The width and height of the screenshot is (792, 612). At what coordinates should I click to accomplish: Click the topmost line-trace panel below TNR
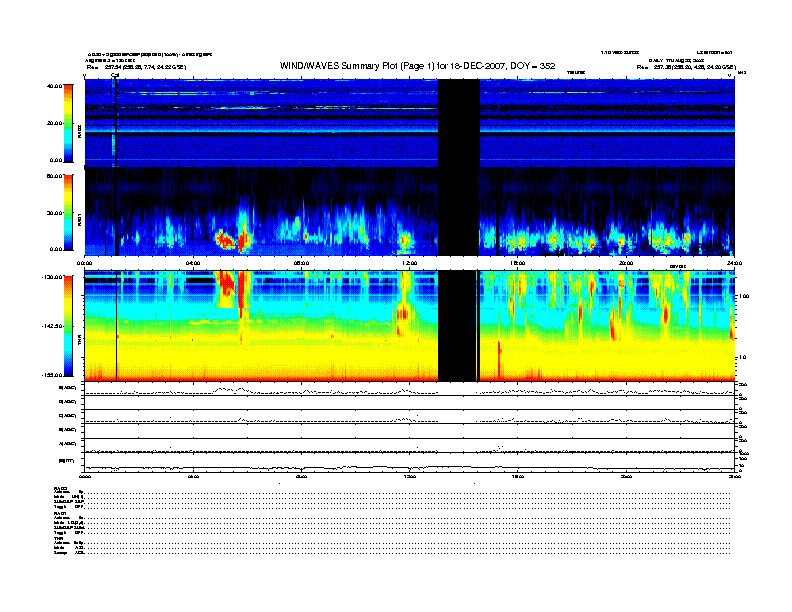coord(410,388)
